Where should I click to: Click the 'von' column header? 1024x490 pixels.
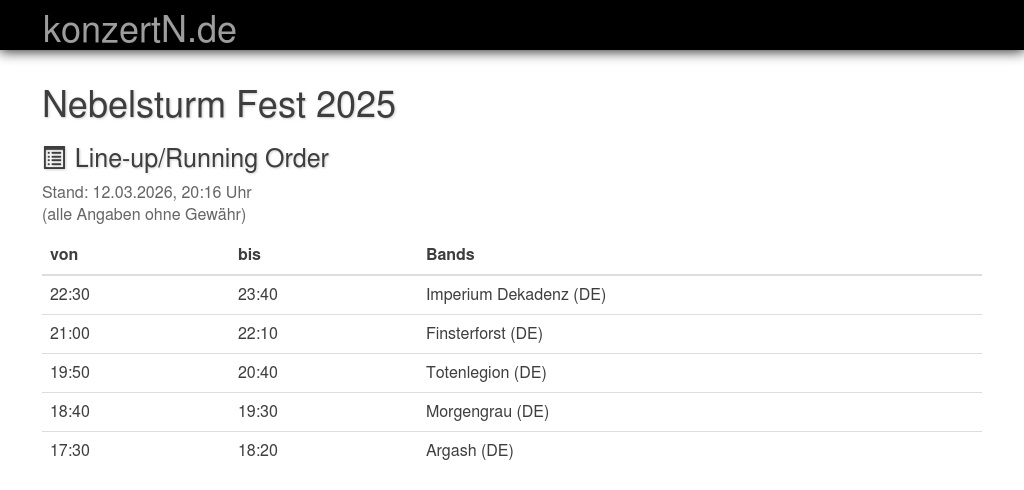click(64, 254)
